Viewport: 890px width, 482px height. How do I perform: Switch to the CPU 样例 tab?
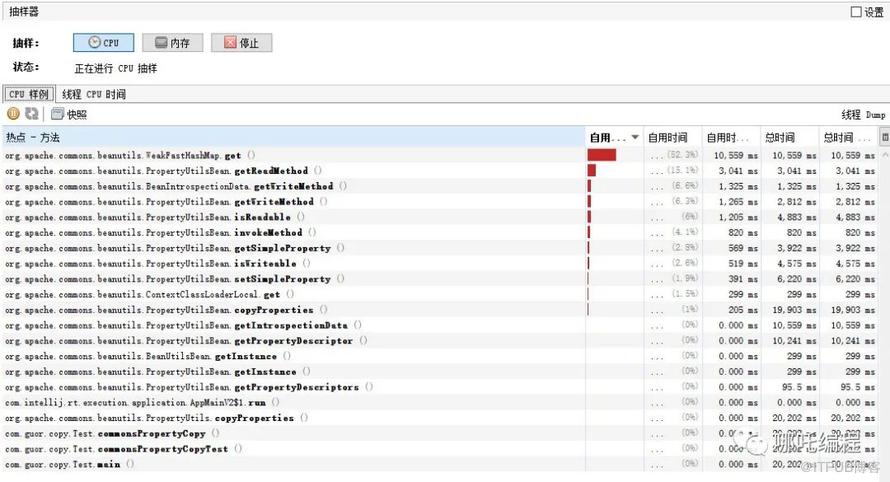click(x=29, y=94)
